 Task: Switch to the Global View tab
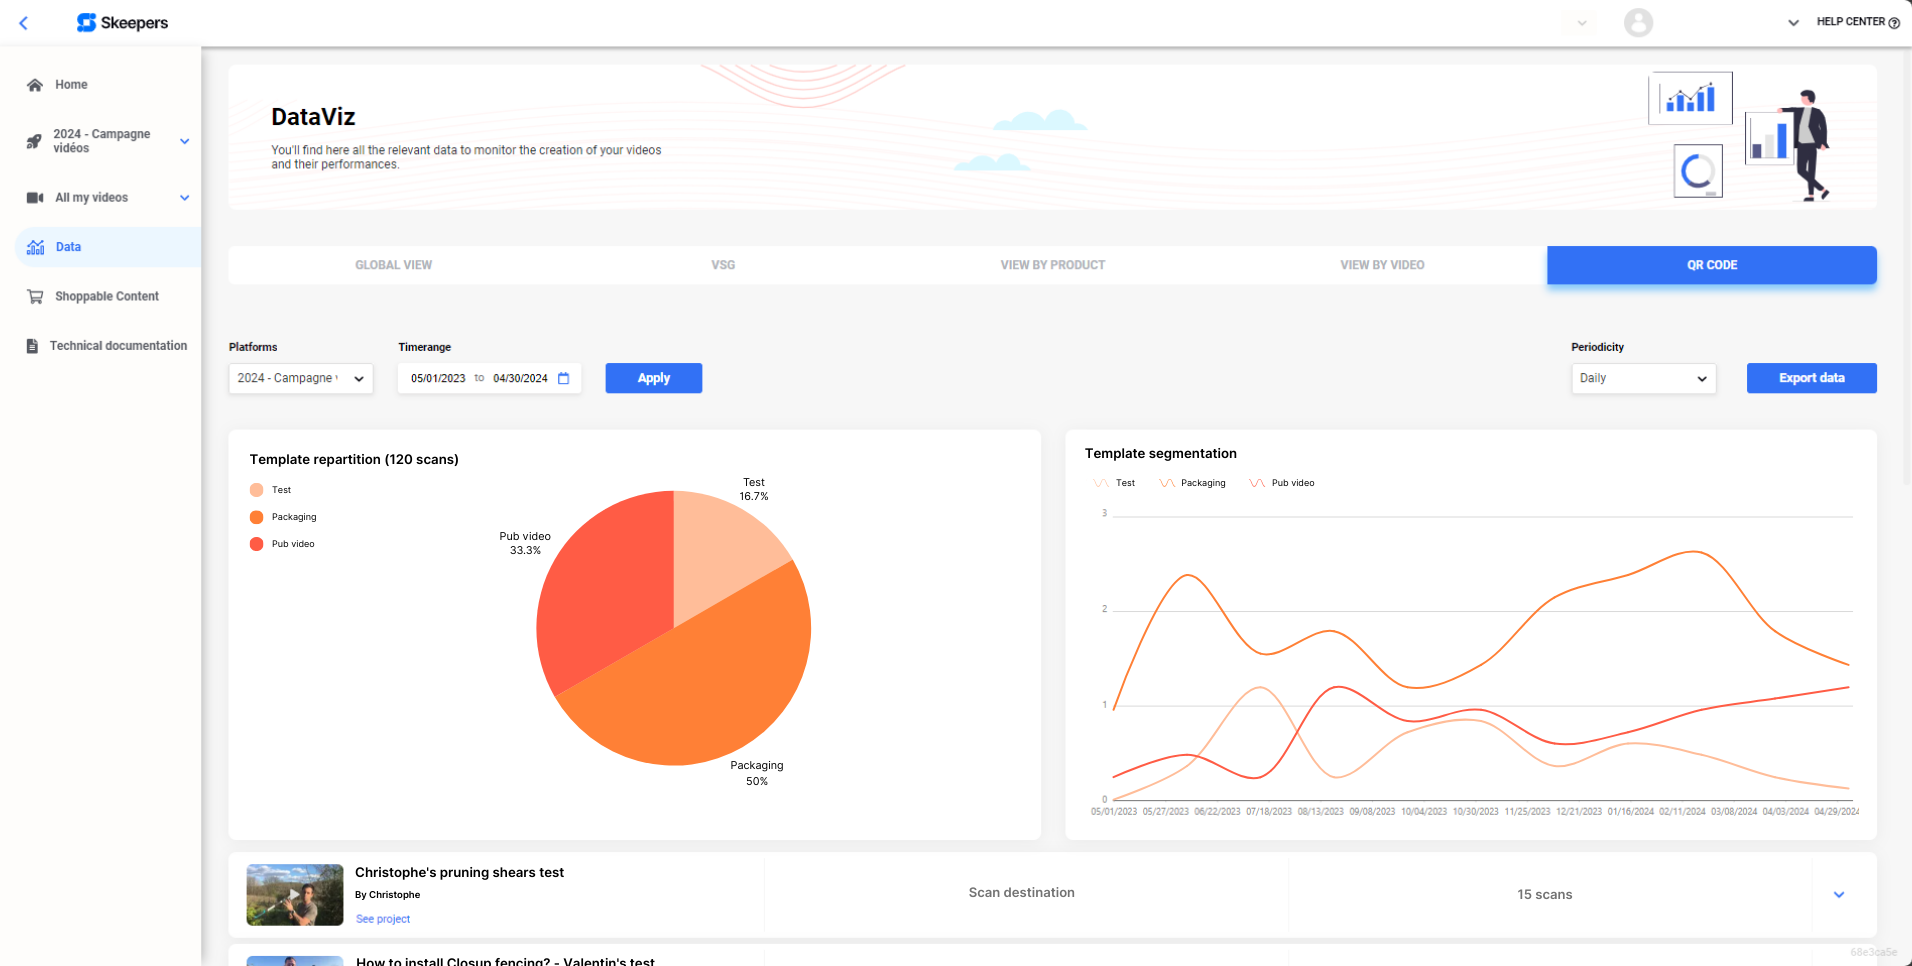coord(393,265)
